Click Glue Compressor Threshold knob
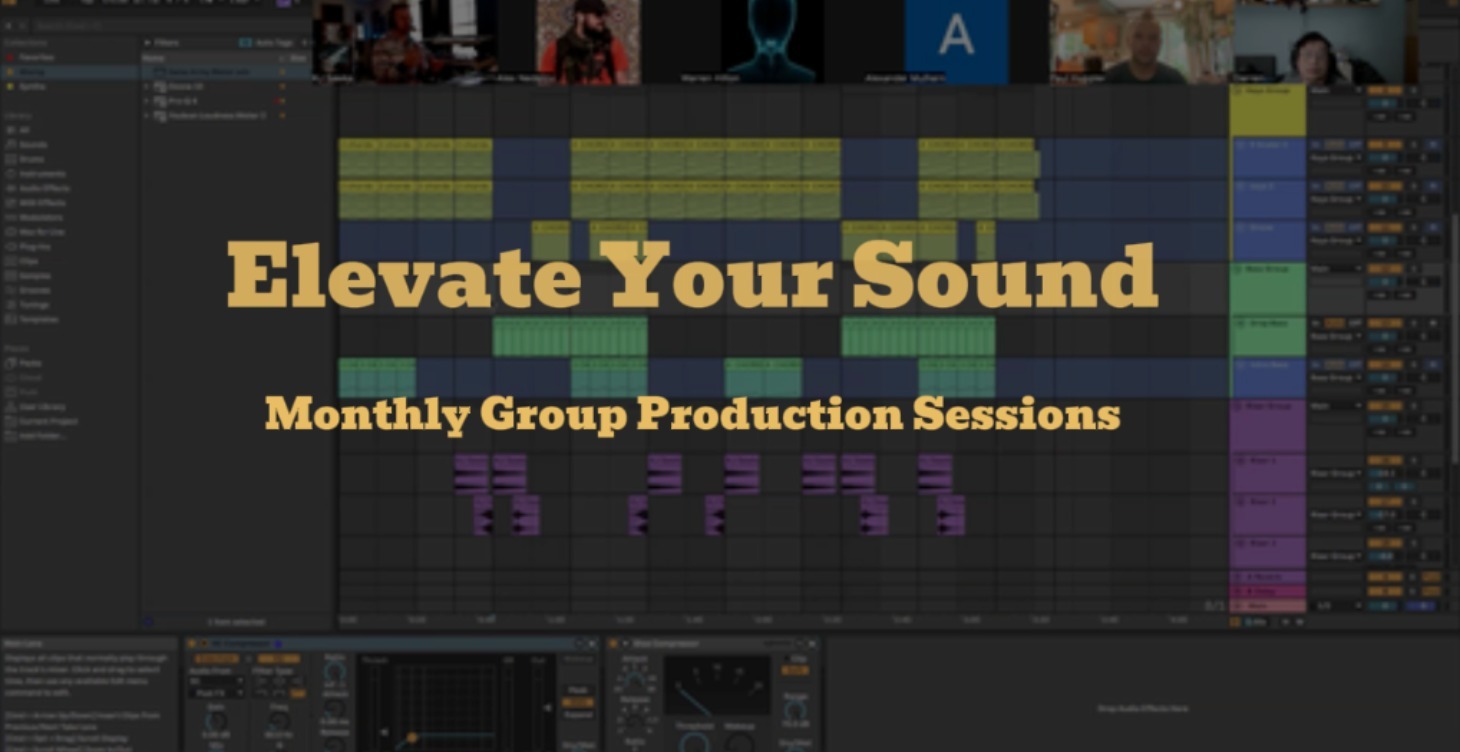The width and height of the screenshot is (1460, 752). point(694,742)
